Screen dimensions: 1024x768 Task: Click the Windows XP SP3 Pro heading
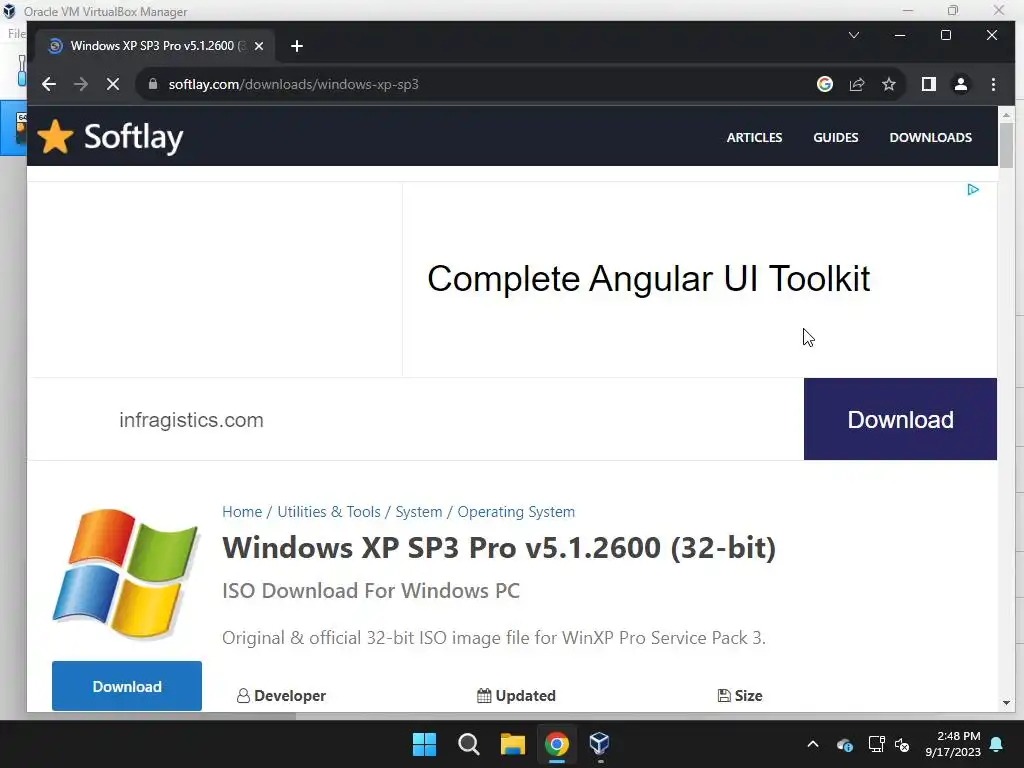point(499,547)
